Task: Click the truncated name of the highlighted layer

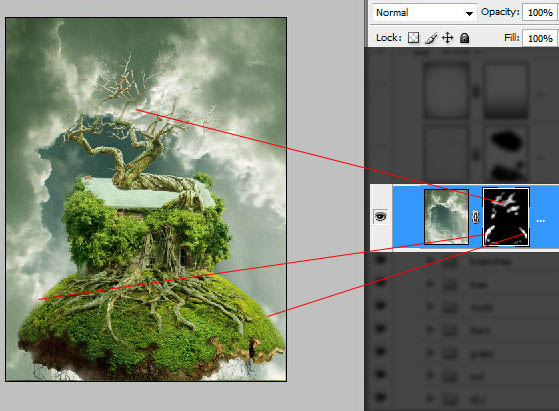Action: click(x=541, y=221)
